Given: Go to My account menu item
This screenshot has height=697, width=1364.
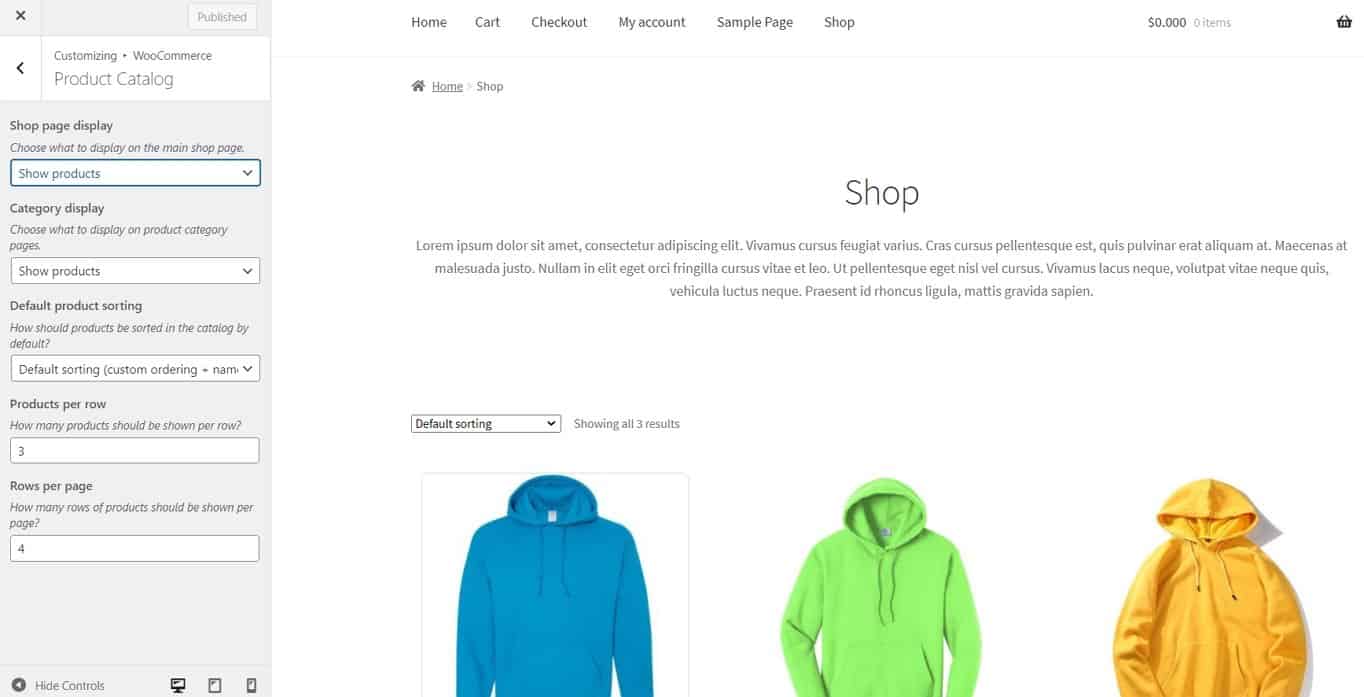Looking at the screenshot, I should pyautogui.click(x=652, y=22).
